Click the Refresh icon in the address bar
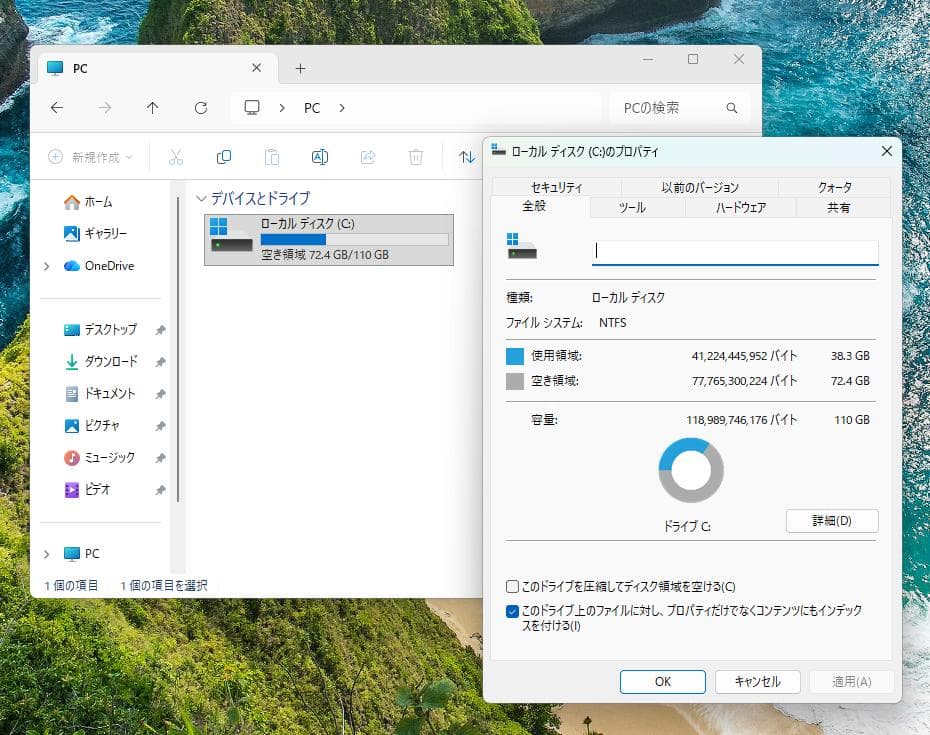The height and width of the screenshot is (735, 930). point(200,107)
